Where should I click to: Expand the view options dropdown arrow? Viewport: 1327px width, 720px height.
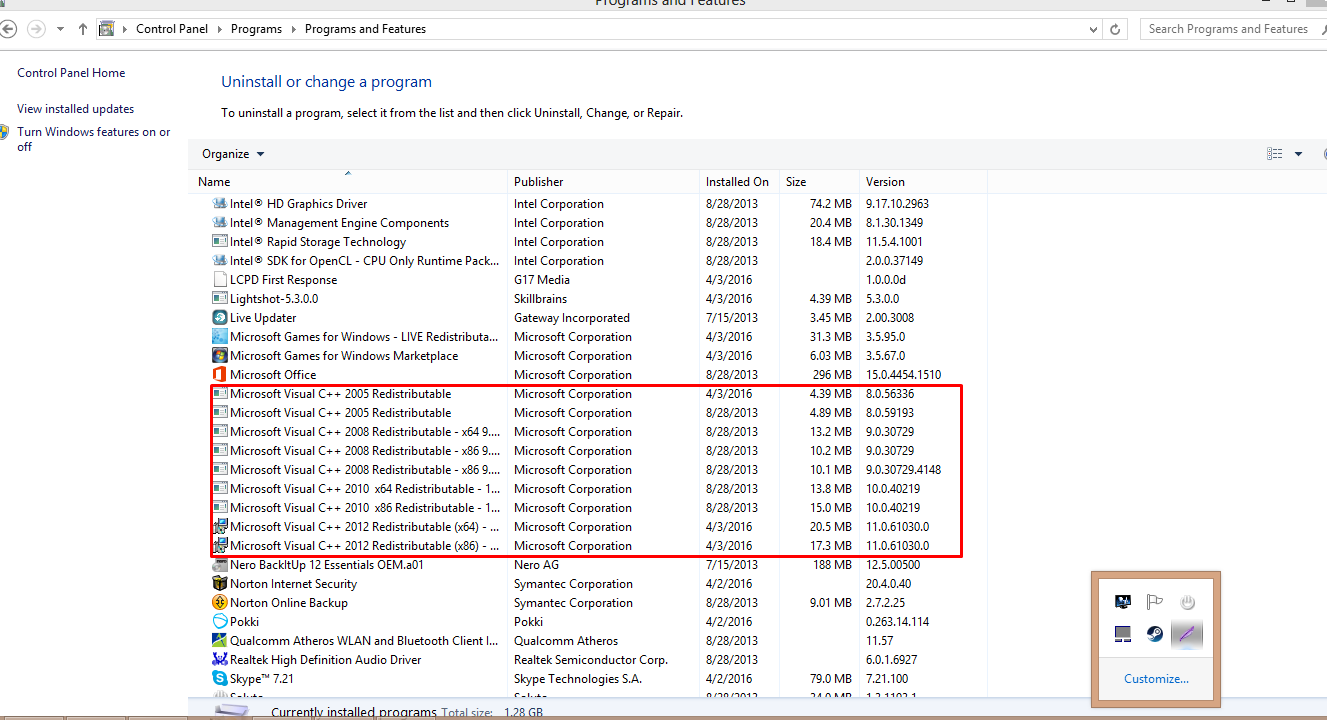(x=1298, y=154)
